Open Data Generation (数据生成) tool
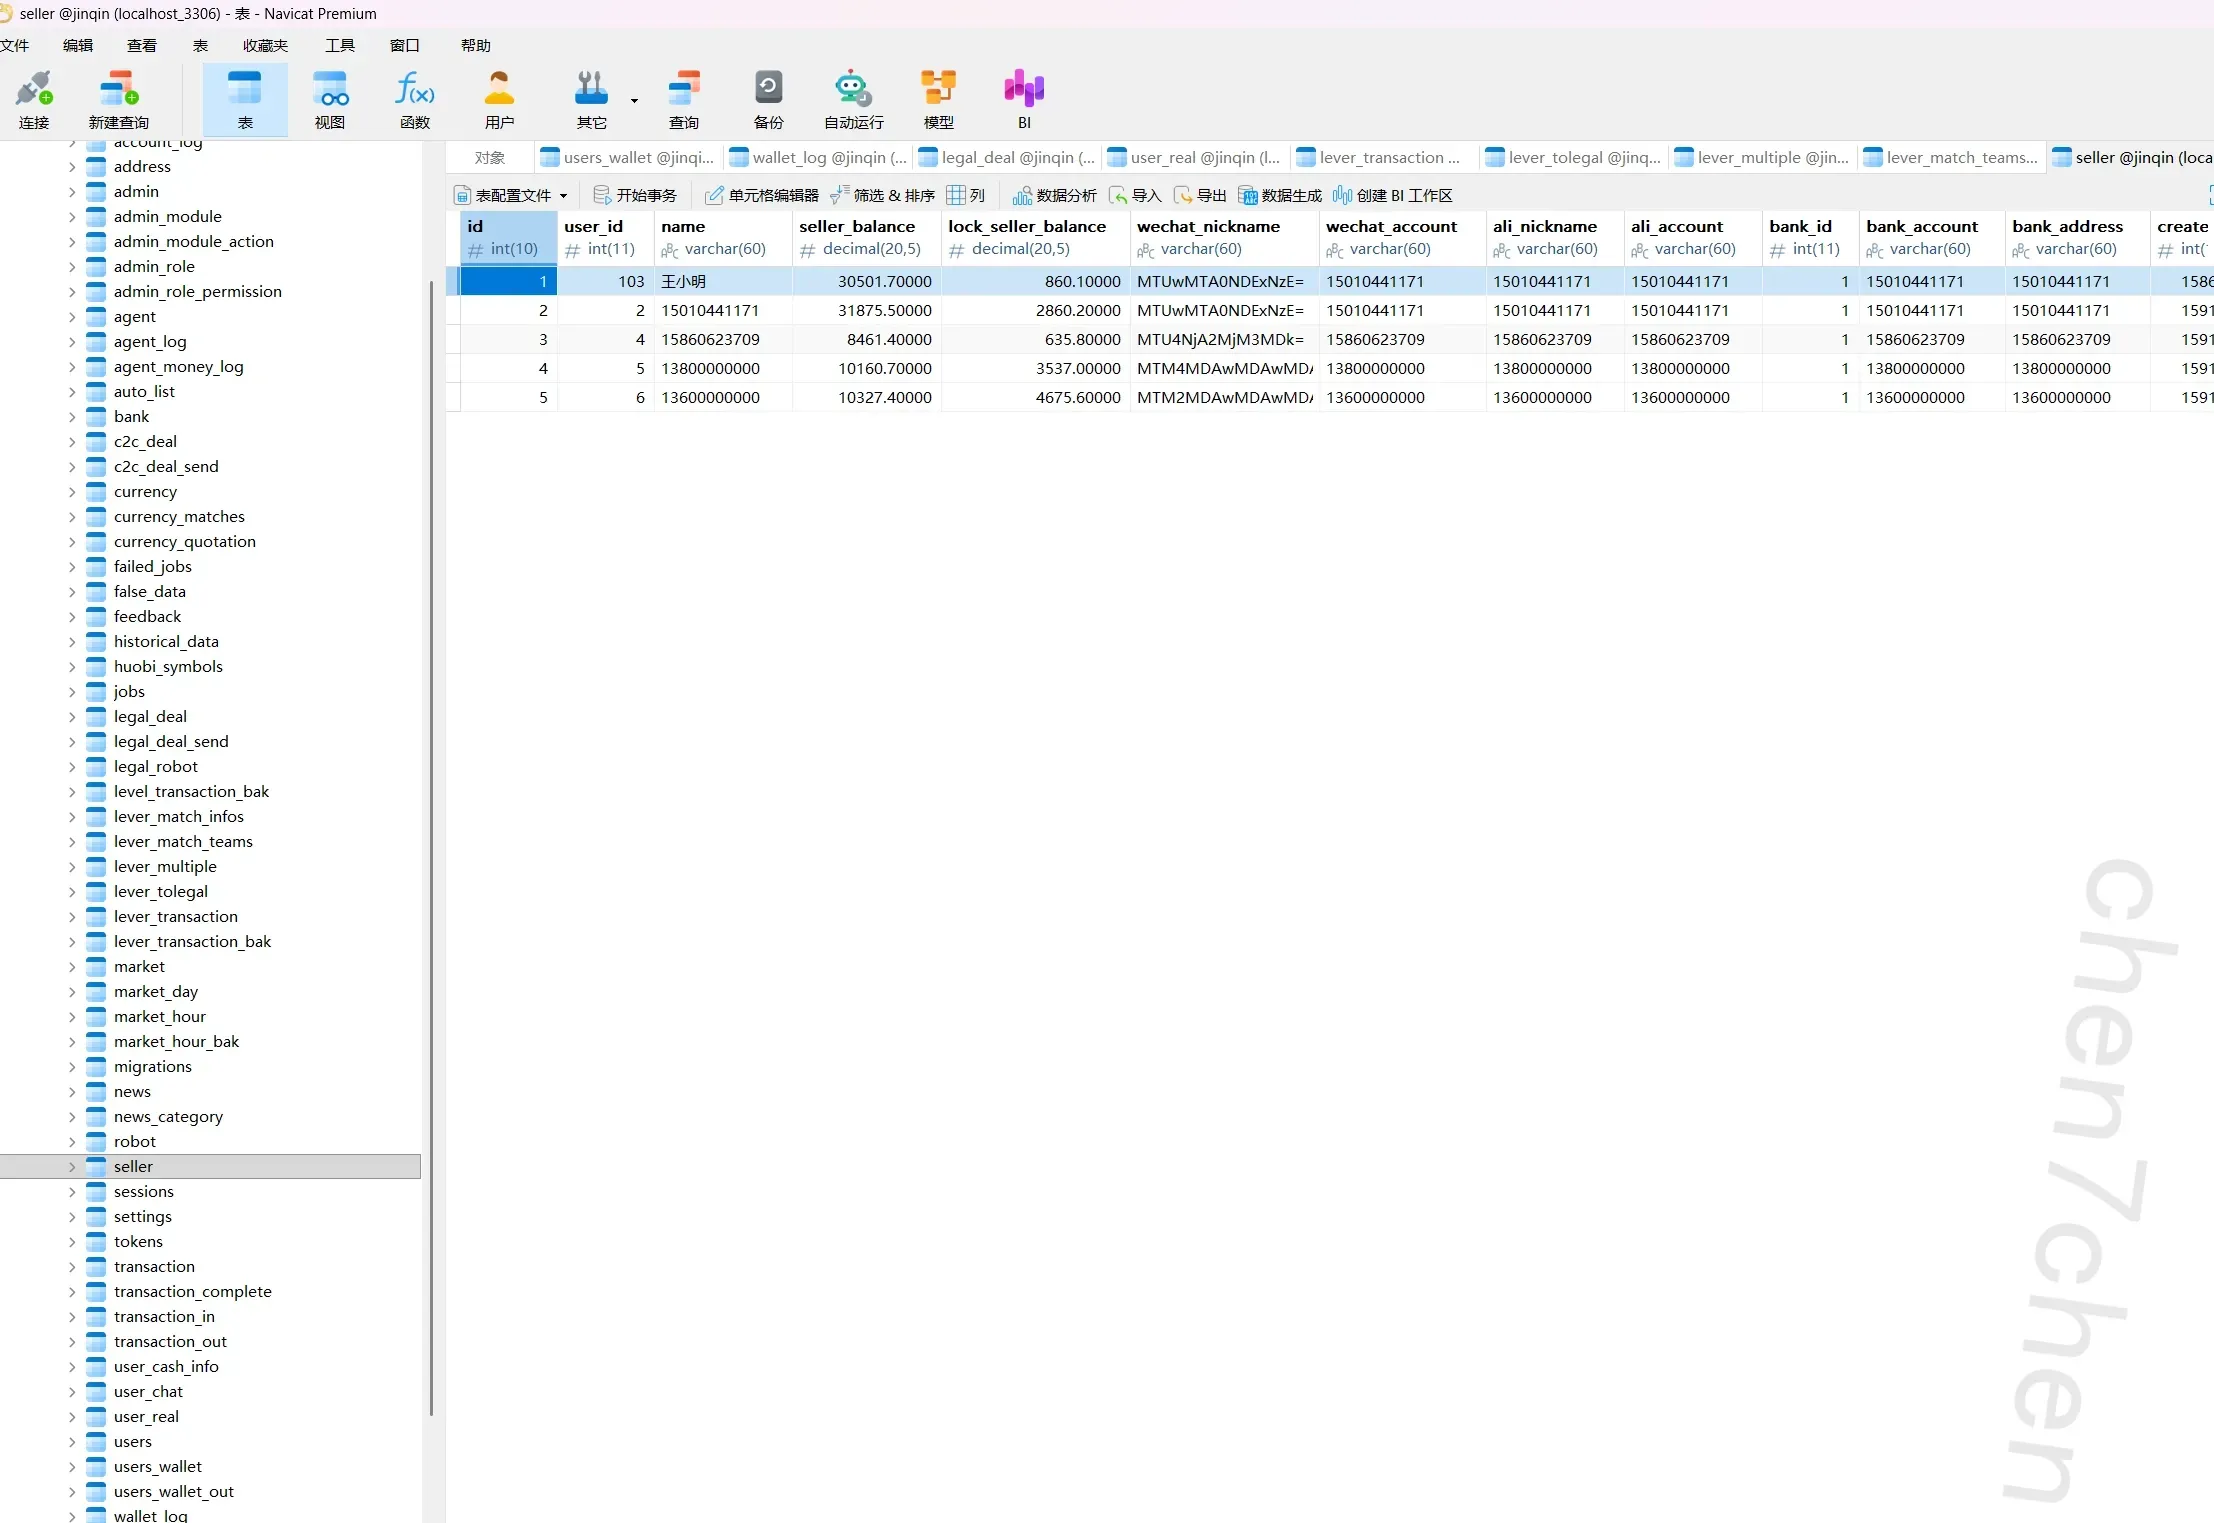 [1280, 195]
